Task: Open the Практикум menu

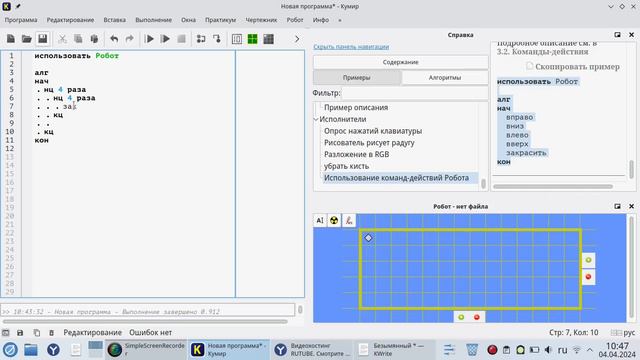Action: click(x=220, y=20)
